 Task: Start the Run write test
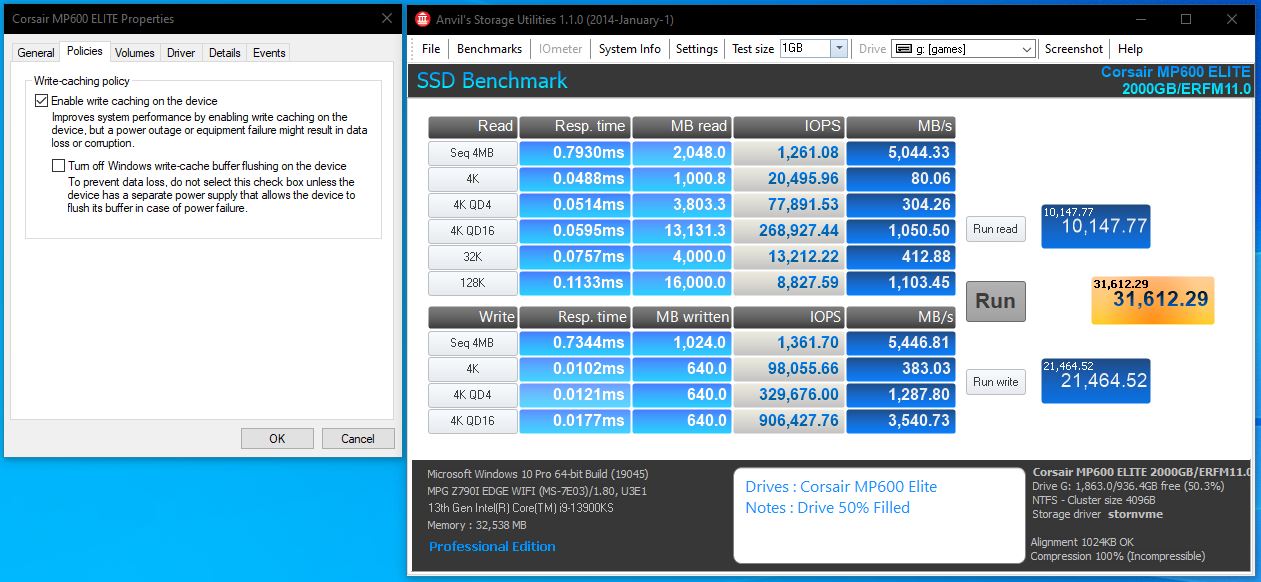click(995, 382)
